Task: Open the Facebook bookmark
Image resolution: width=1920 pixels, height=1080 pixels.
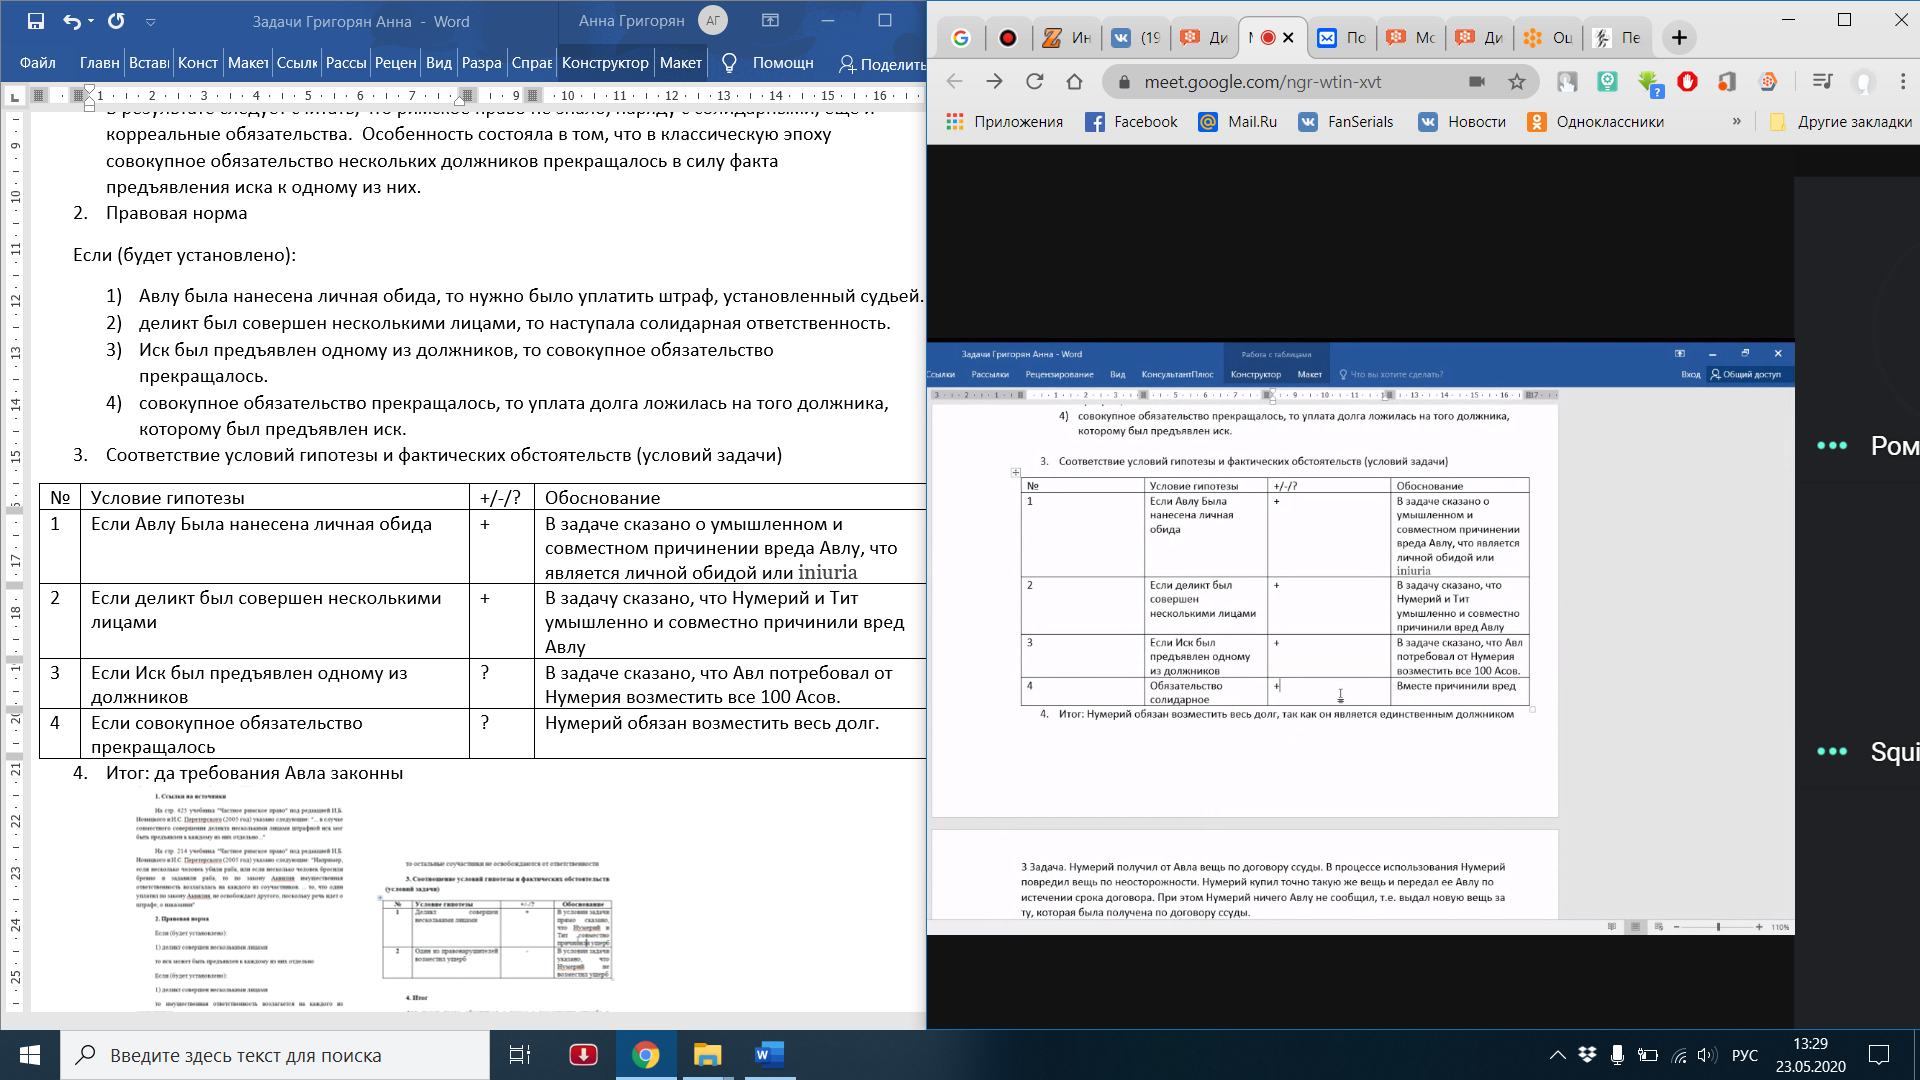Action: coord(1131,122)
